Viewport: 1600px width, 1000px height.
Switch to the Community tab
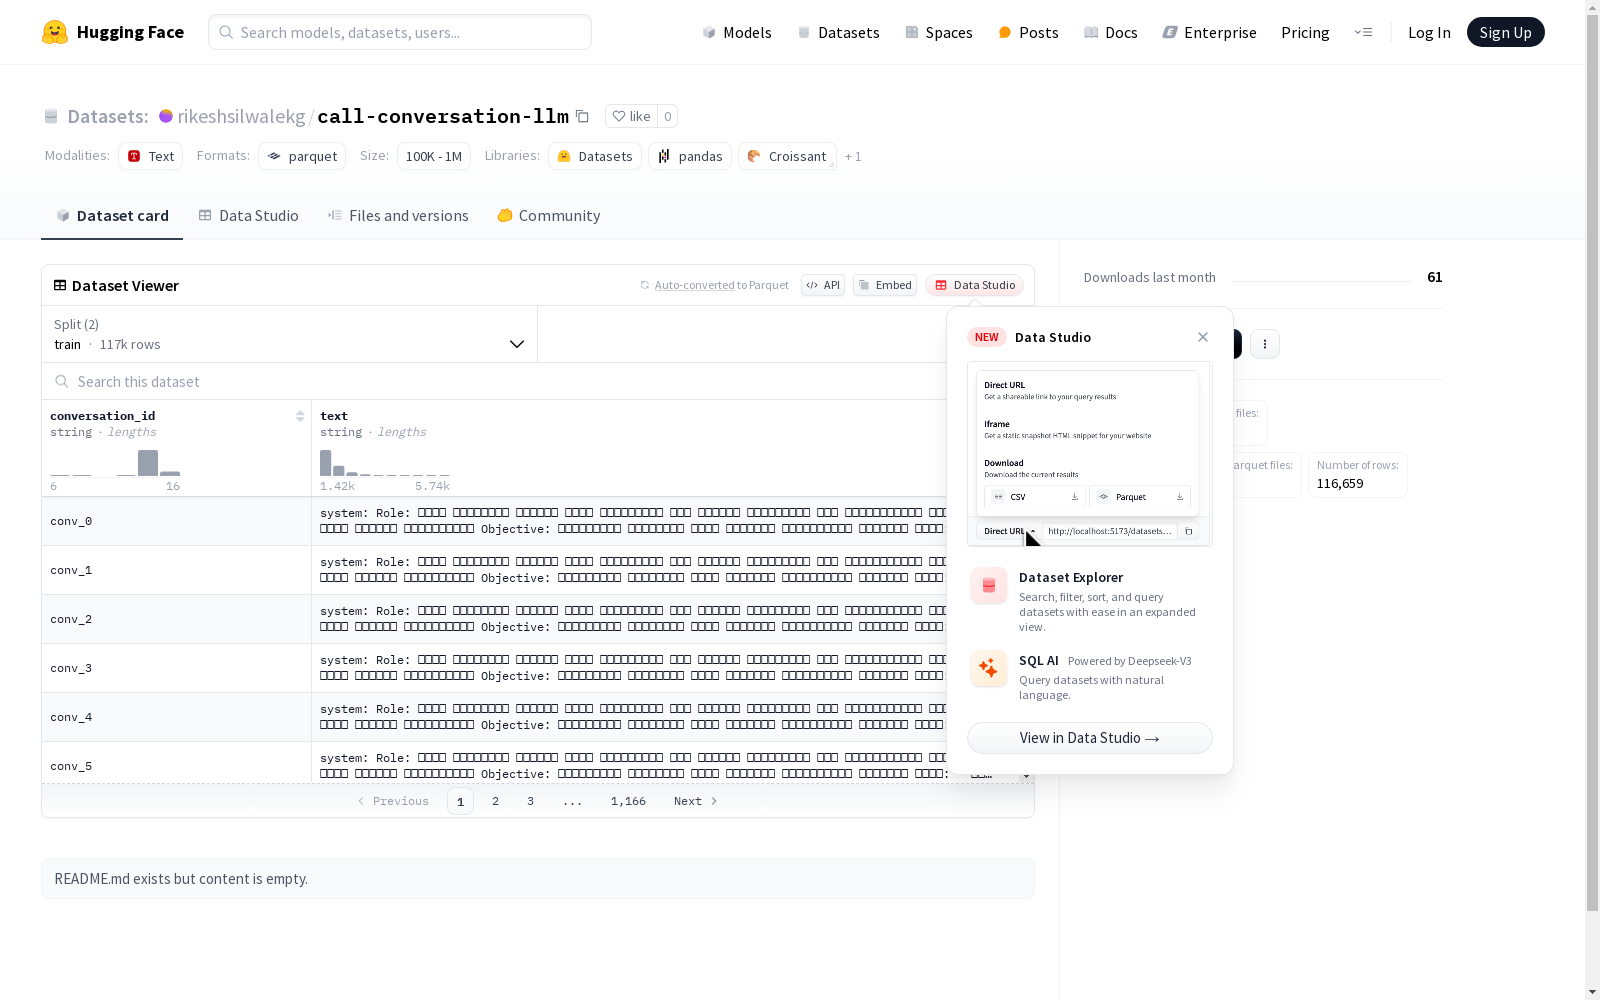549,215
